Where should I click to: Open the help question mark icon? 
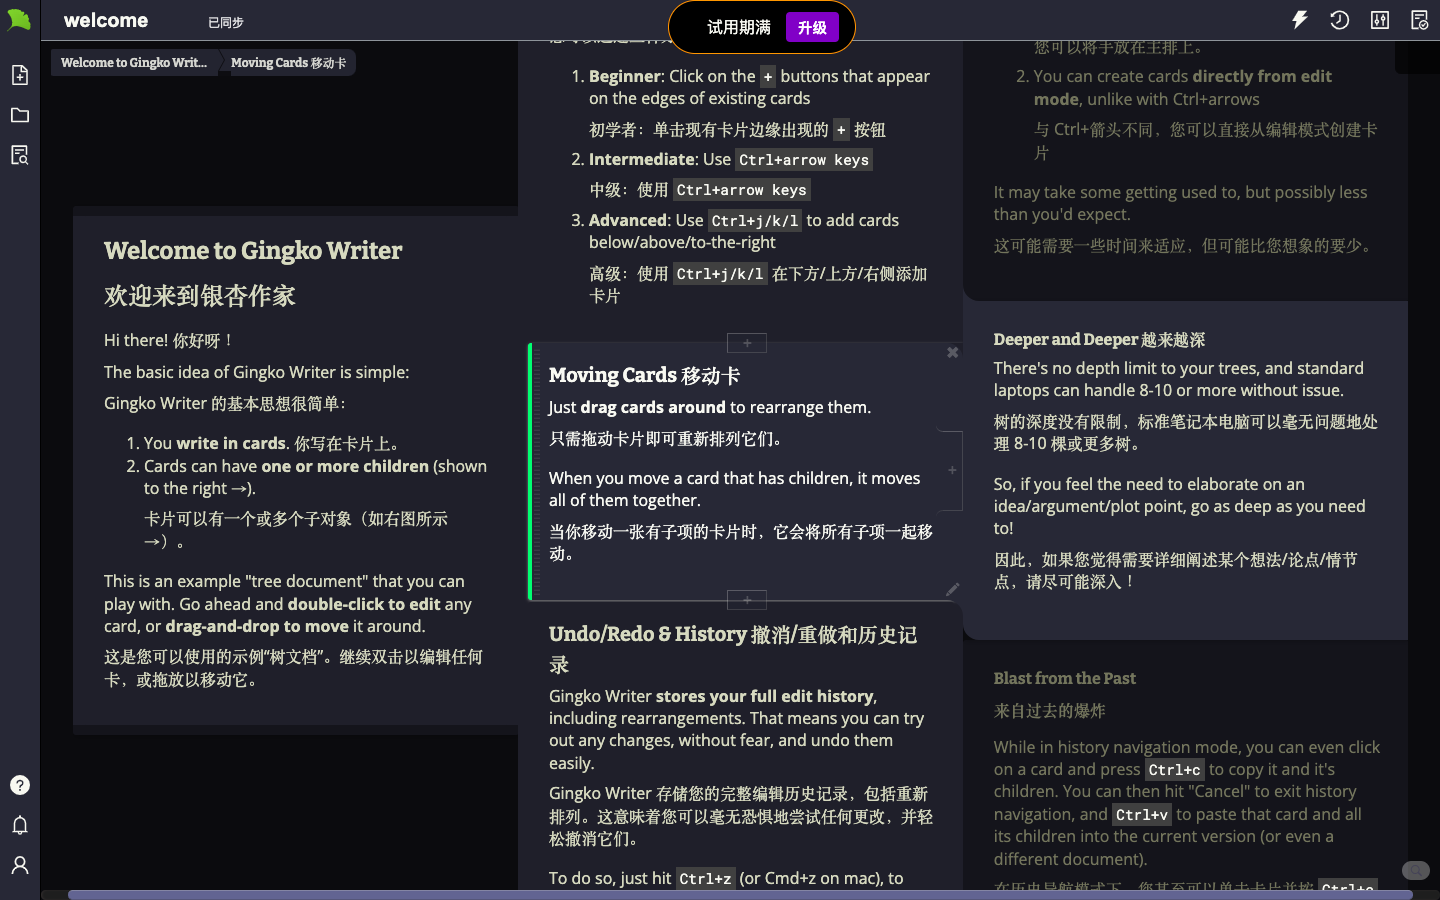coord(20,785)
